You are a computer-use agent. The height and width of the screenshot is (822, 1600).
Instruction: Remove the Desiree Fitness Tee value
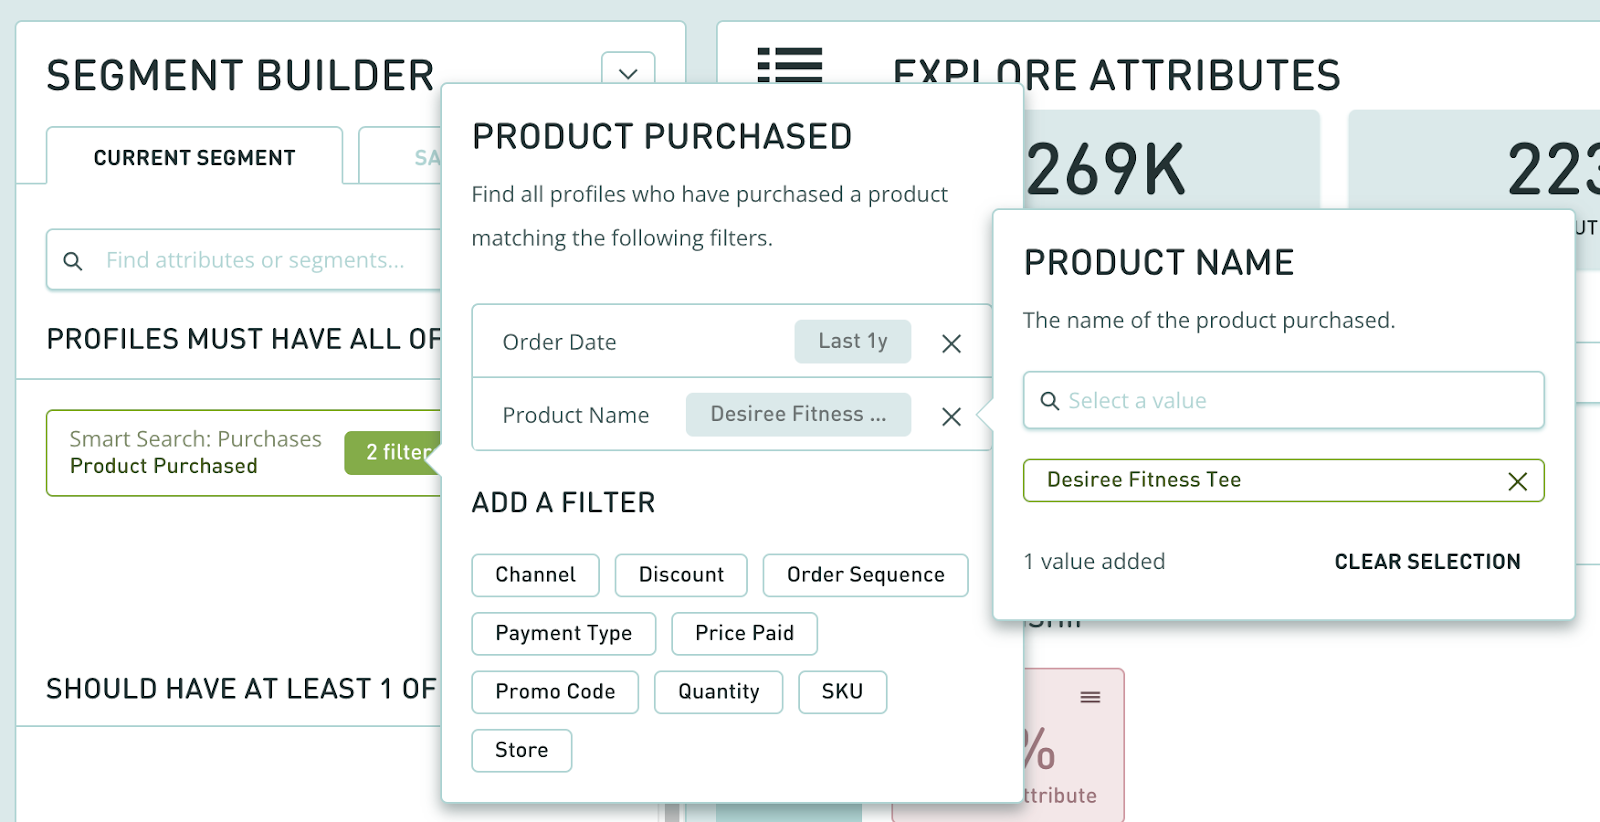point(1517,481)
